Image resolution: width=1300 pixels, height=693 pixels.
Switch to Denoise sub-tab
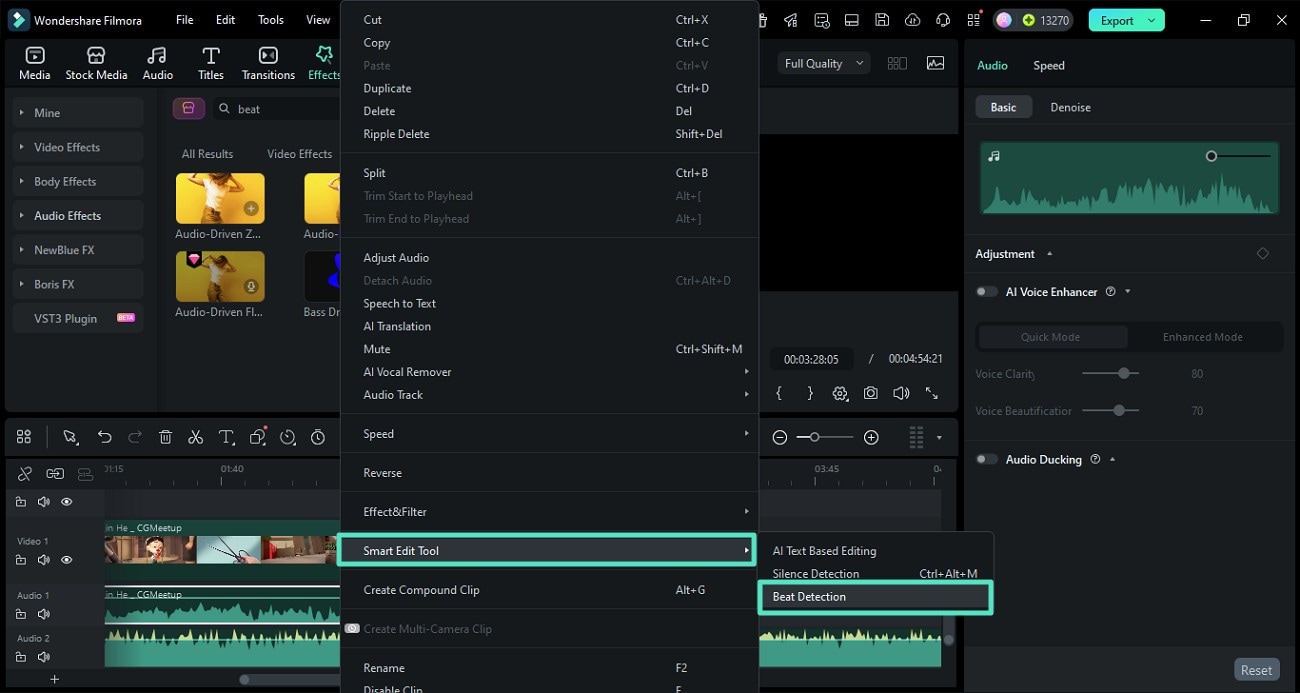[x=1070, y=107]
